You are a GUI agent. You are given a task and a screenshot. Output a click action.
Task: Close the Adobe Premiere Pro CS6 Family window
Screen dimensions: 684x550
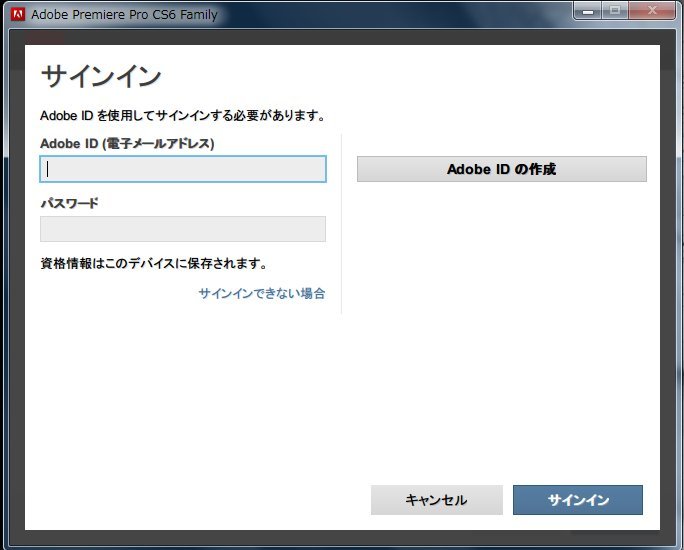click(x=652, y=10)
